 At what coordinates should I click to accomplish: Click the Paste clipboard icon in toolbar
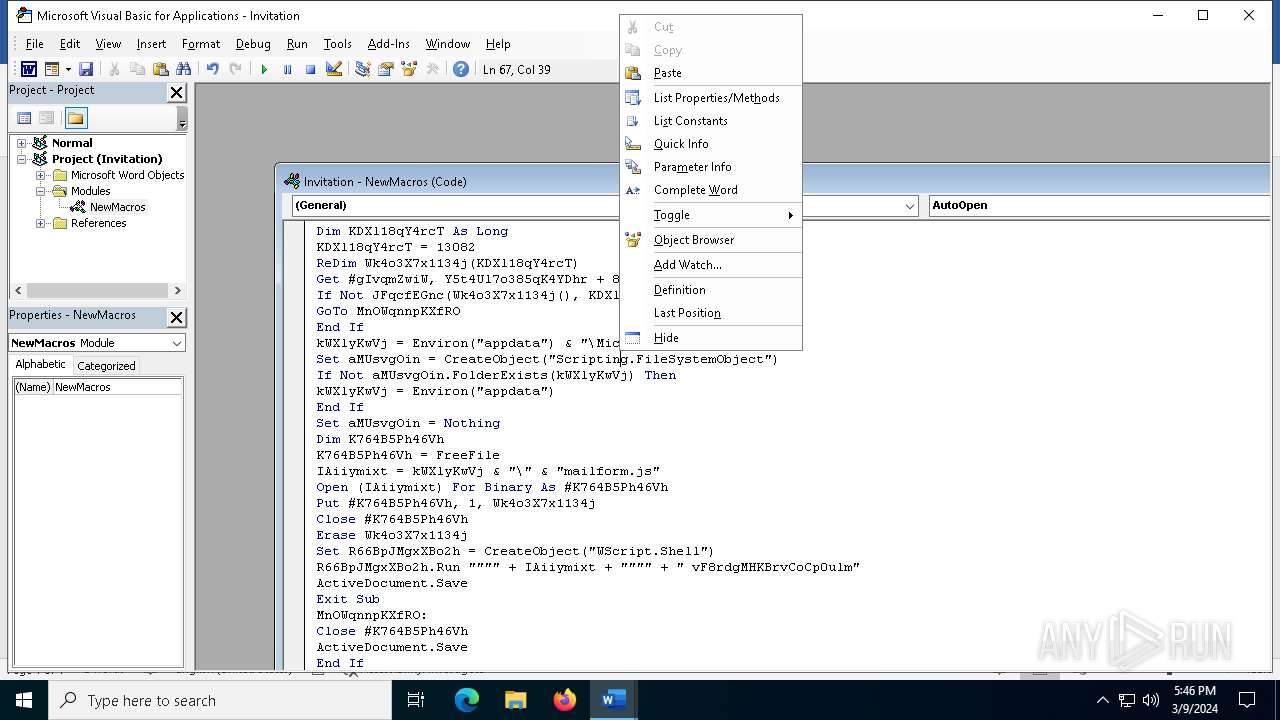pyautogui.click(x=160, y=69)
